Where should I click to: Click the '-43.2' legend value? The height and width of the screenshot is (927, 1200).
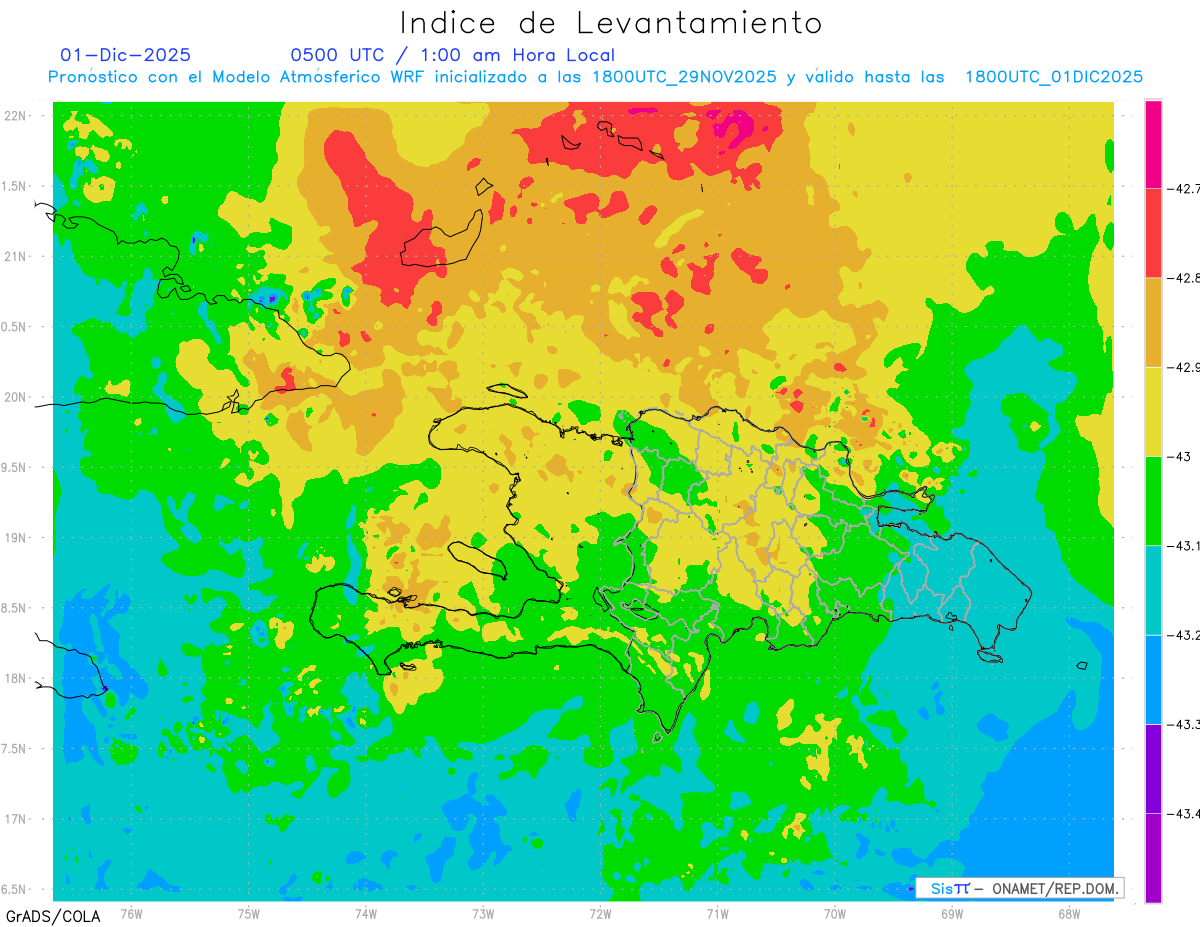click(1184, 635)
